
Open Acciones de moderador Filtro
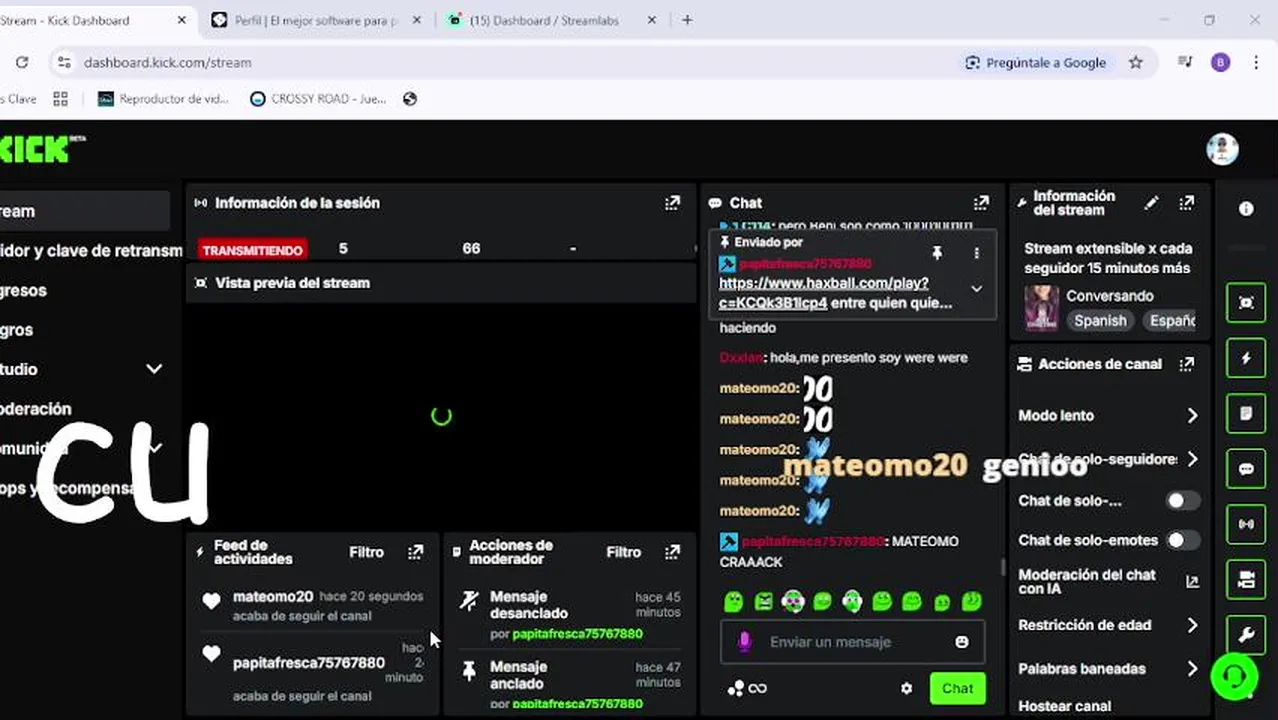pyautogui.click(x=623, y=552)
